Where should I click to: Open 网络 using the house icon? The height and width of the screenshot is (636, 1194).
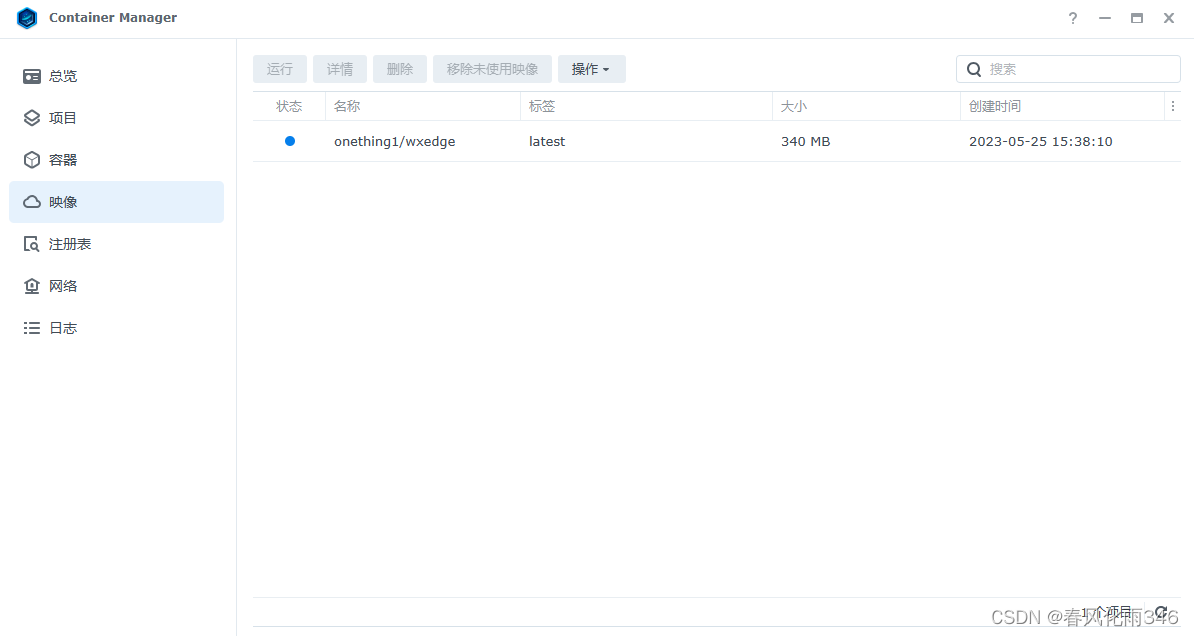click(x=32, y=286)
